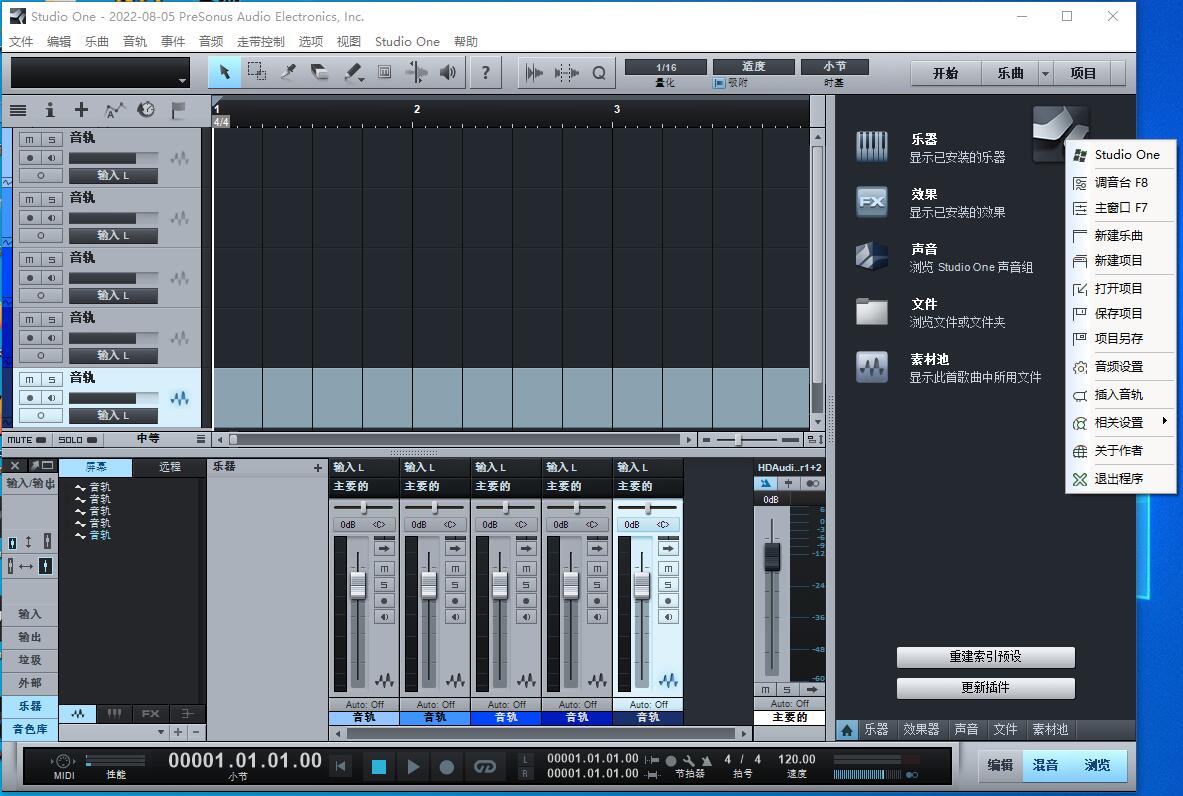1183x796 pixels.
Task: Open the 文件 menu
Action: (21, 41)
